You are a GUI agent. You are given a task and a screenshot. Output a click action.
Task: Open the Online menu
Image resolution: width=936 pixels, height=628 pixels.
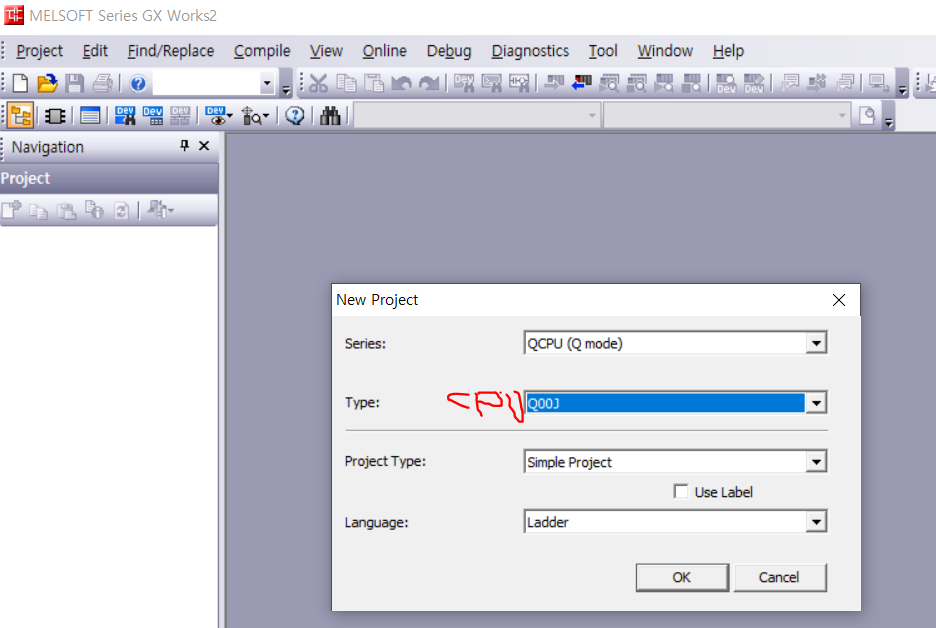pyautogui.click(x=384, y=51)
